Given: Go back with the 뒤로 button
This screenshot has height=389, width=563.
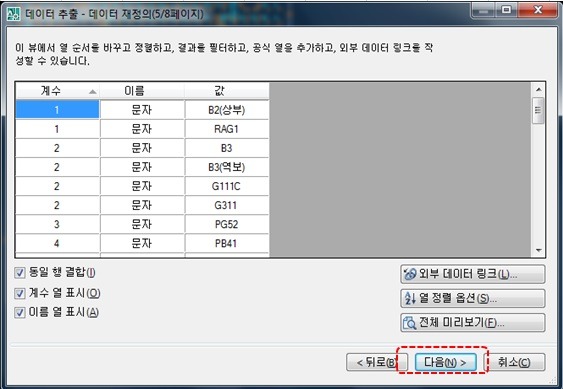Looking at the screenshot, I should click(376, 362).
